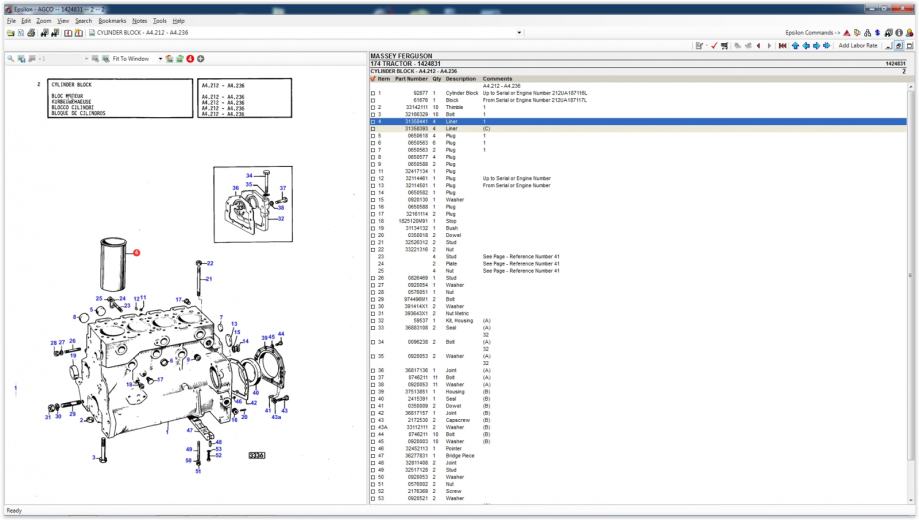Click the Add Labor Rate button
The image size is (919, 520).
[857, 46]
